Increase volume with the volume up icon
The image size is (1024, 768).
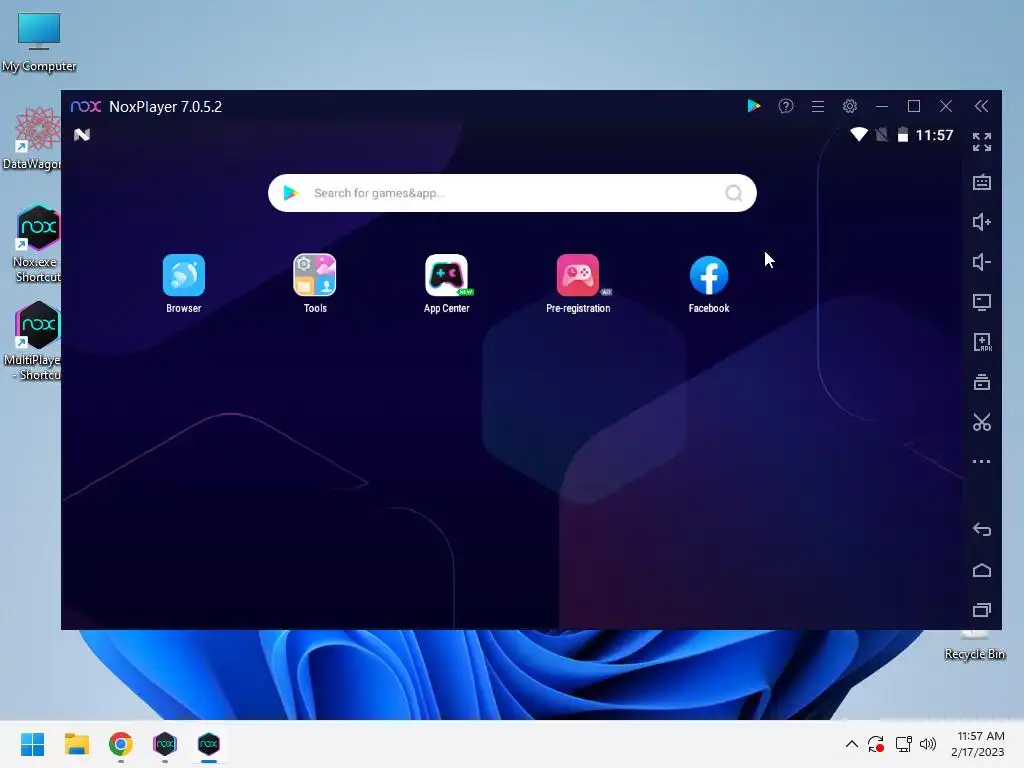[x=982, y=222]
